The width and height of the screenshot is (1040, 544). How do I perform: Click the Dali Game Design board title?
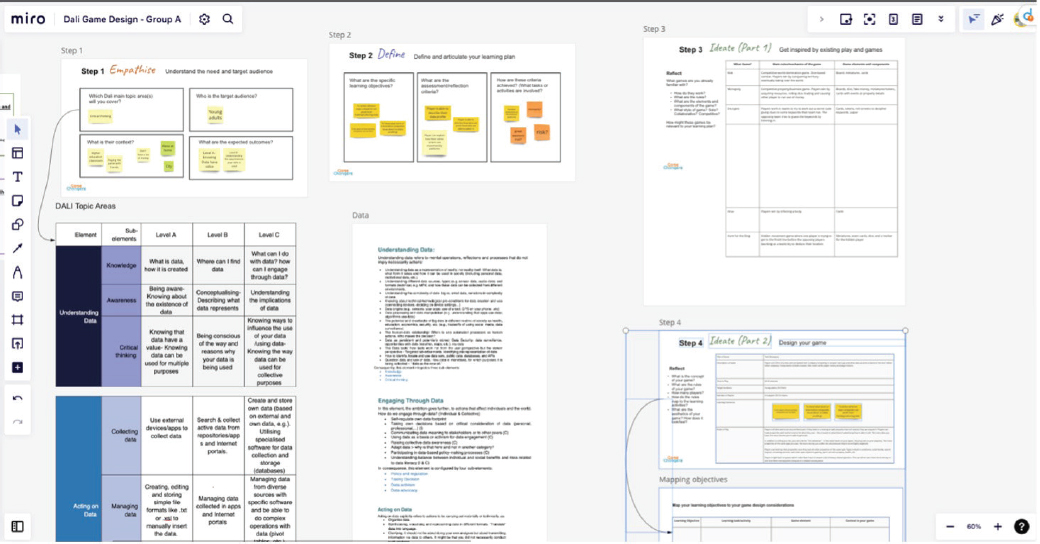[x=122, y=19]
